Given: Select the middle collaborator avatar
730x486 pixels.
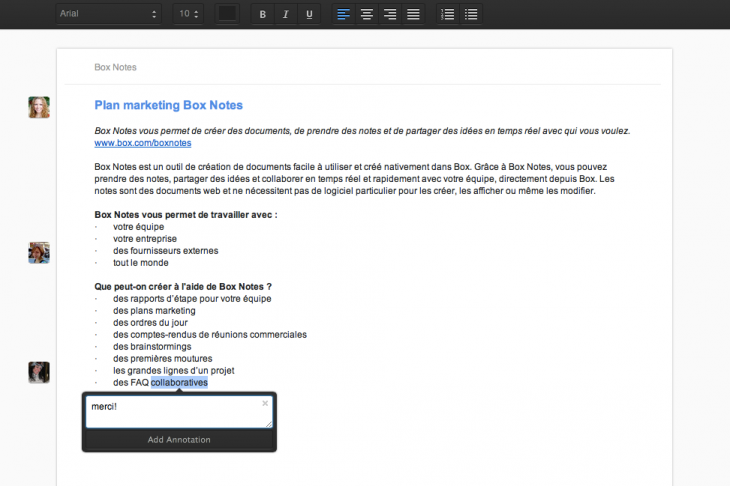Looking at the screenshot, I should coord(39,252).
